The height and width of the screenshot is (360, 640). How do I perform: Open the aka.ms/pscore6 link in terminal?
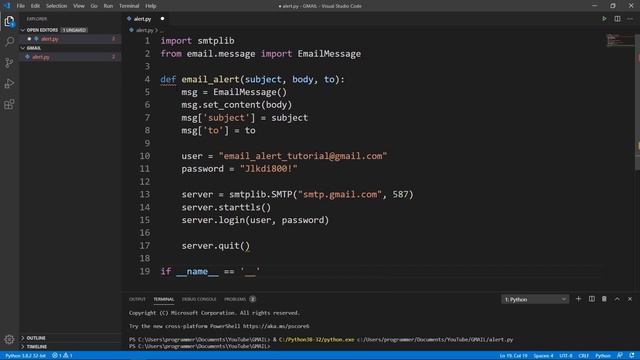coord(276,326)
